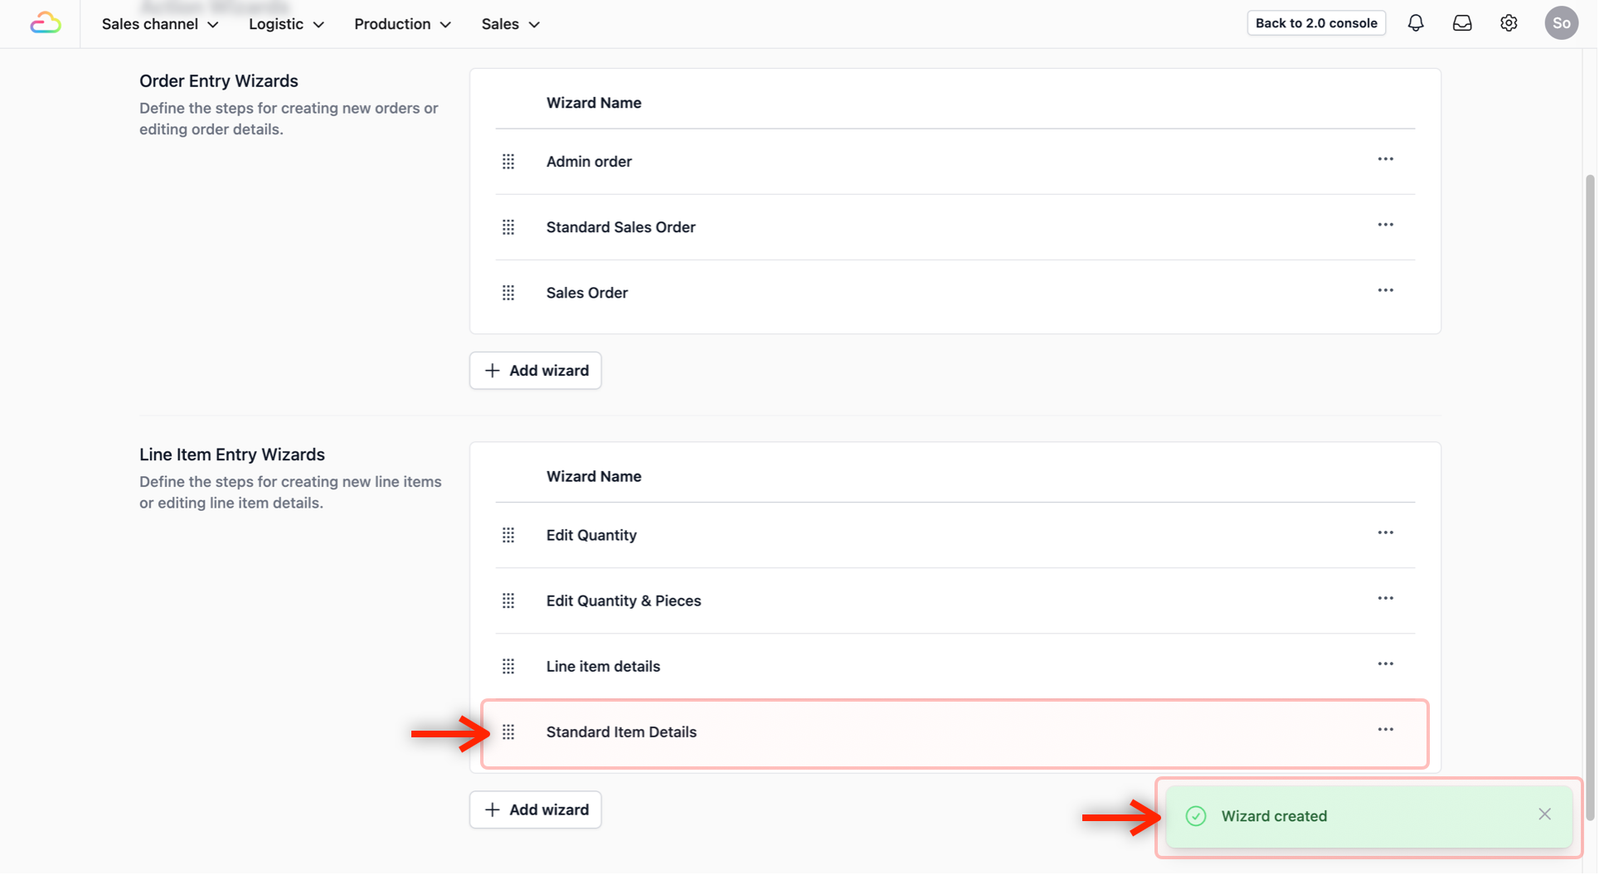Click the cloud logo in the header
Viewport: 1600px width, 875px height.
[45, 23]
